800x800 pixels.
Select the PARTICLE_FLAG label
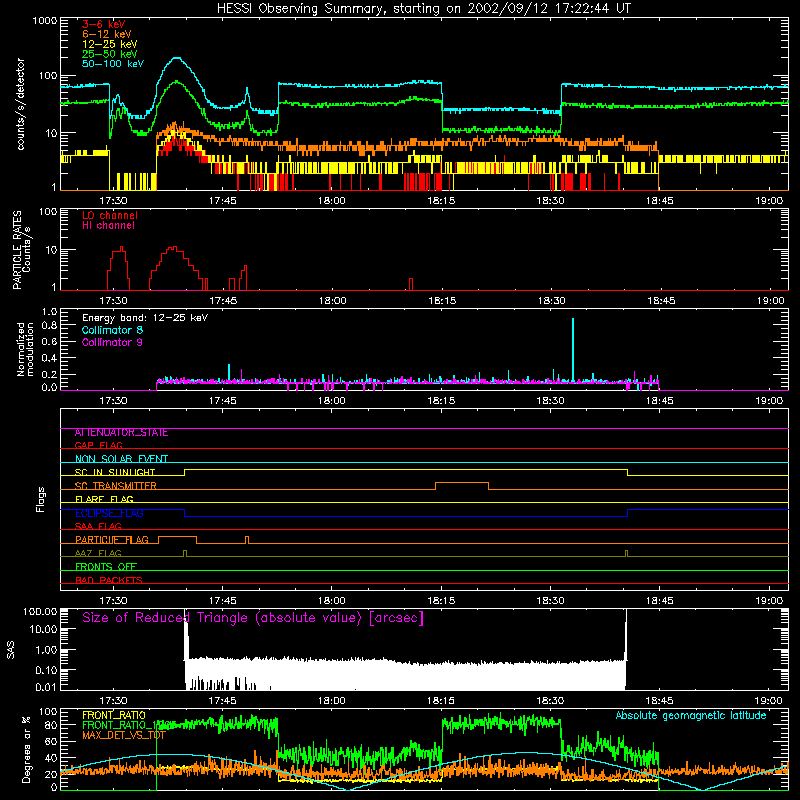tap(112, 540)
